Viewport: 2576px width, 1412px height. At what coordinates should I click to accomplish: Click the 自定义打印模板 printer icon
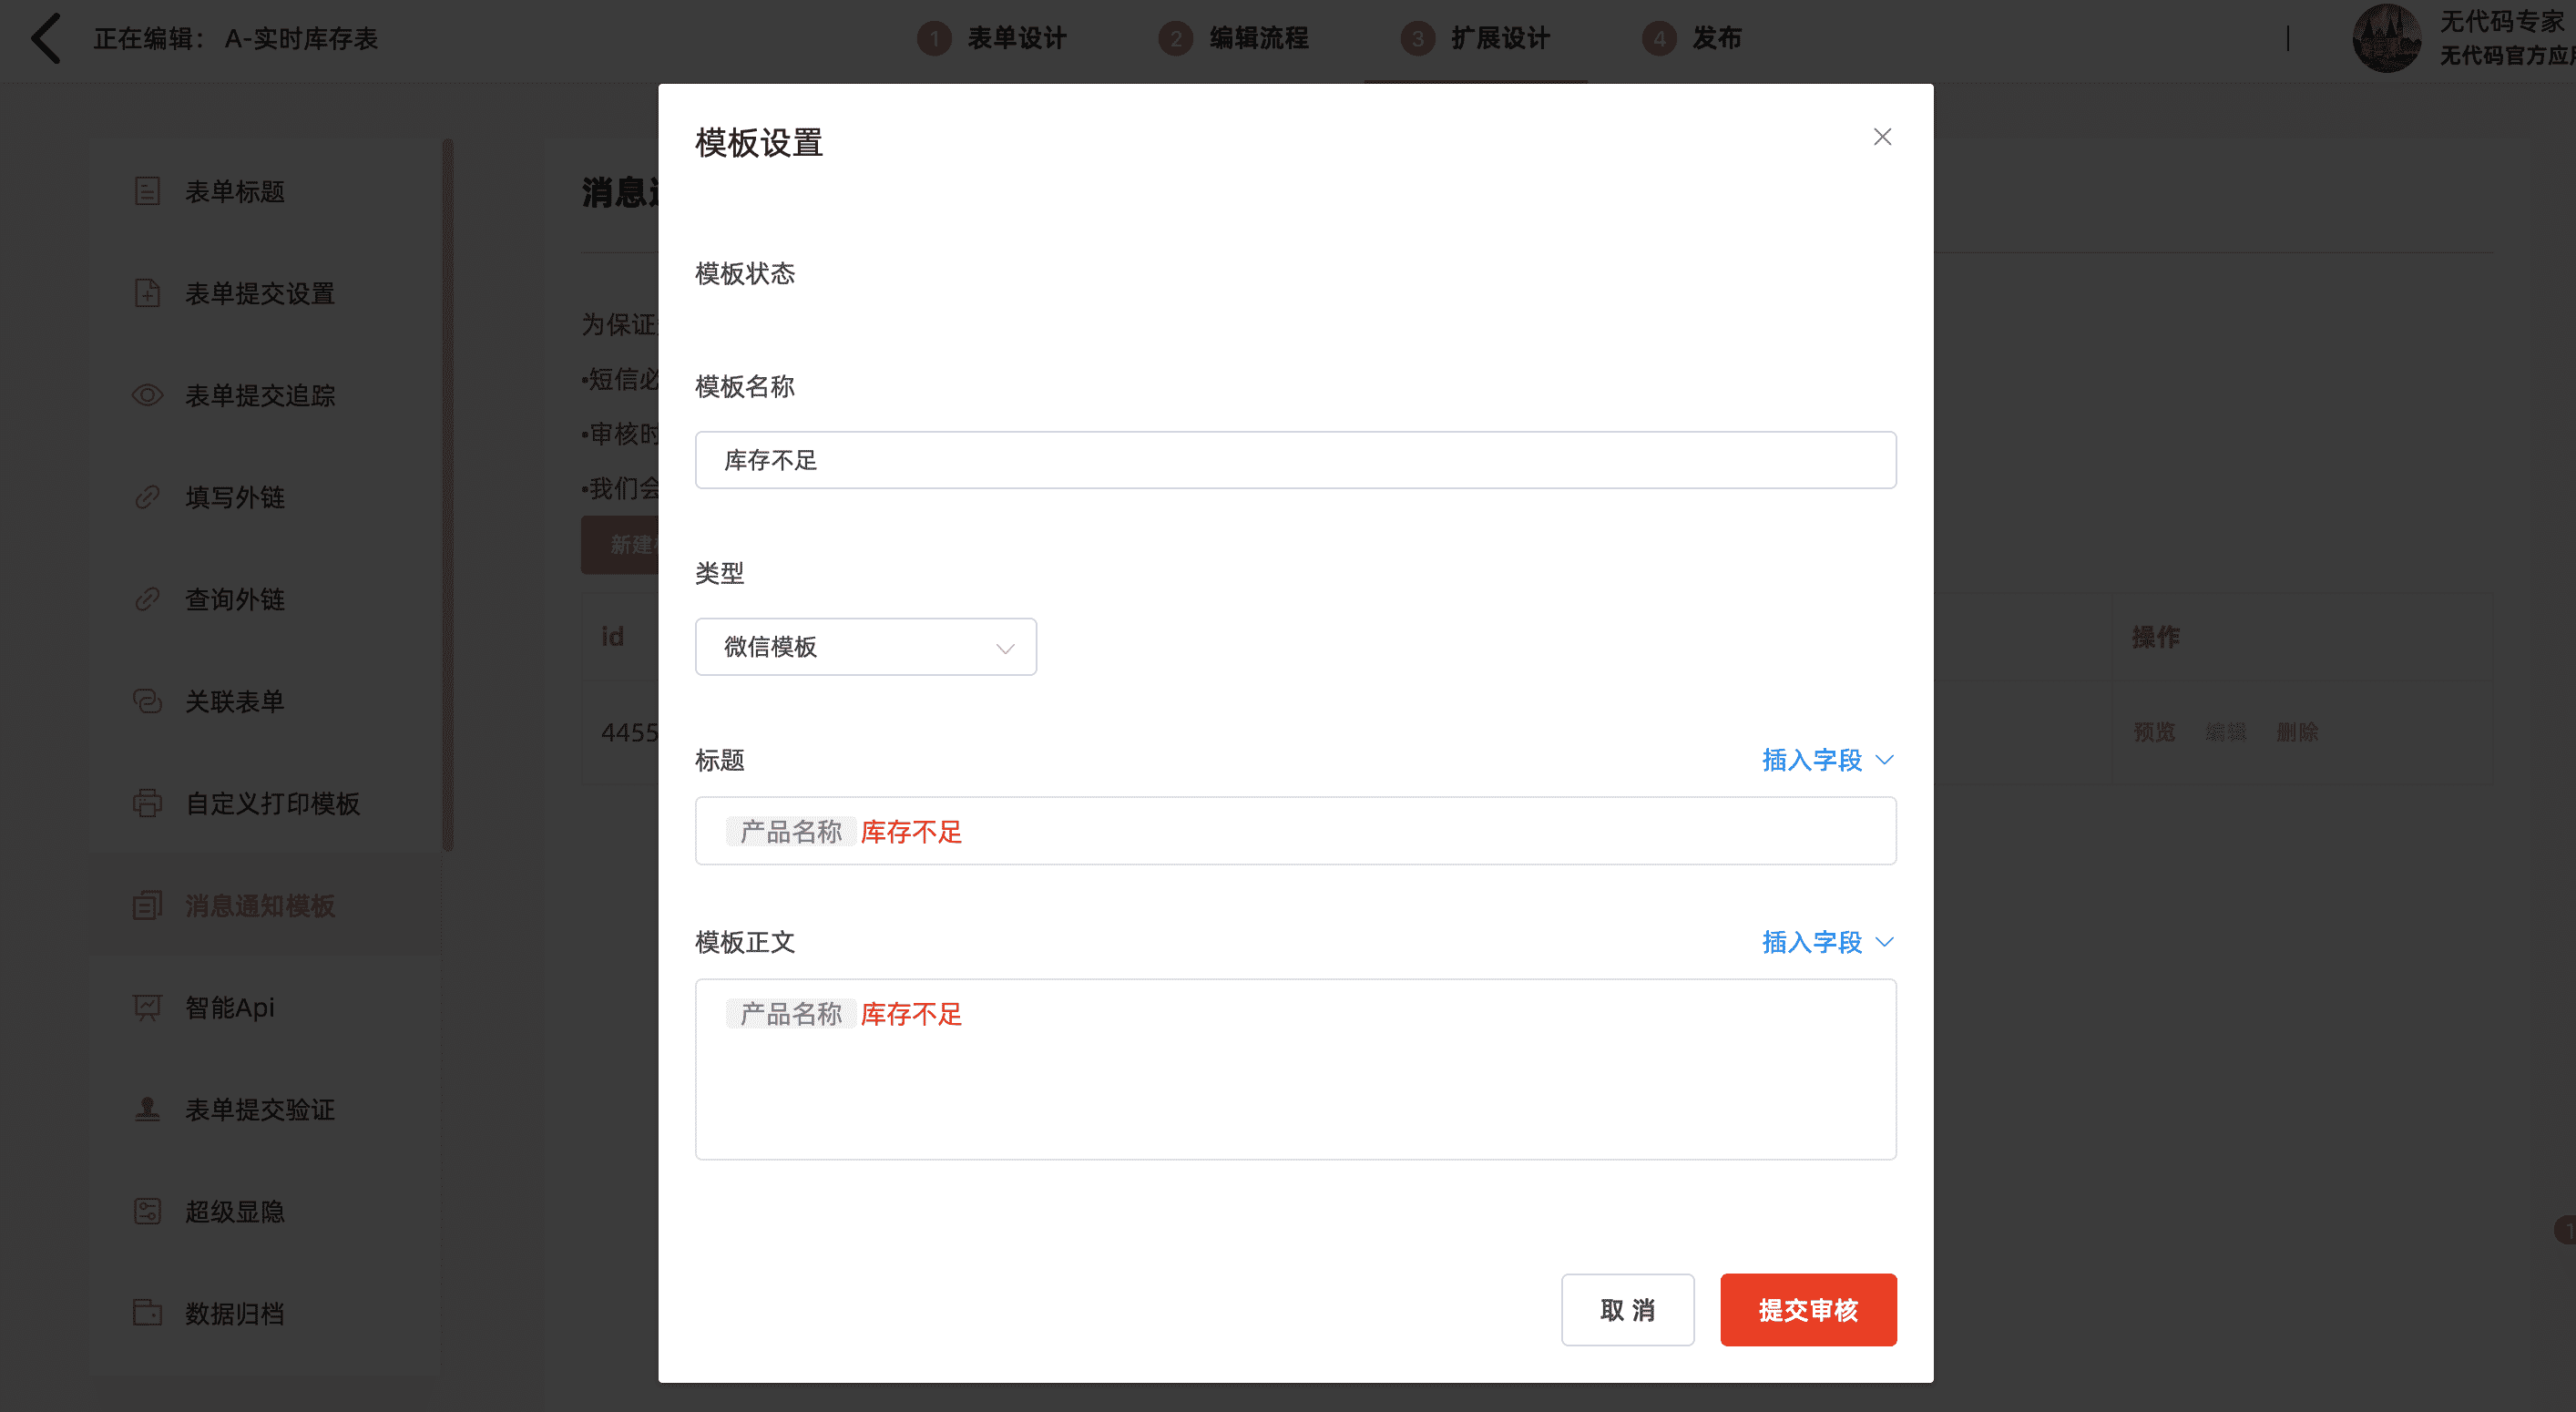click(x=147, y=803)
